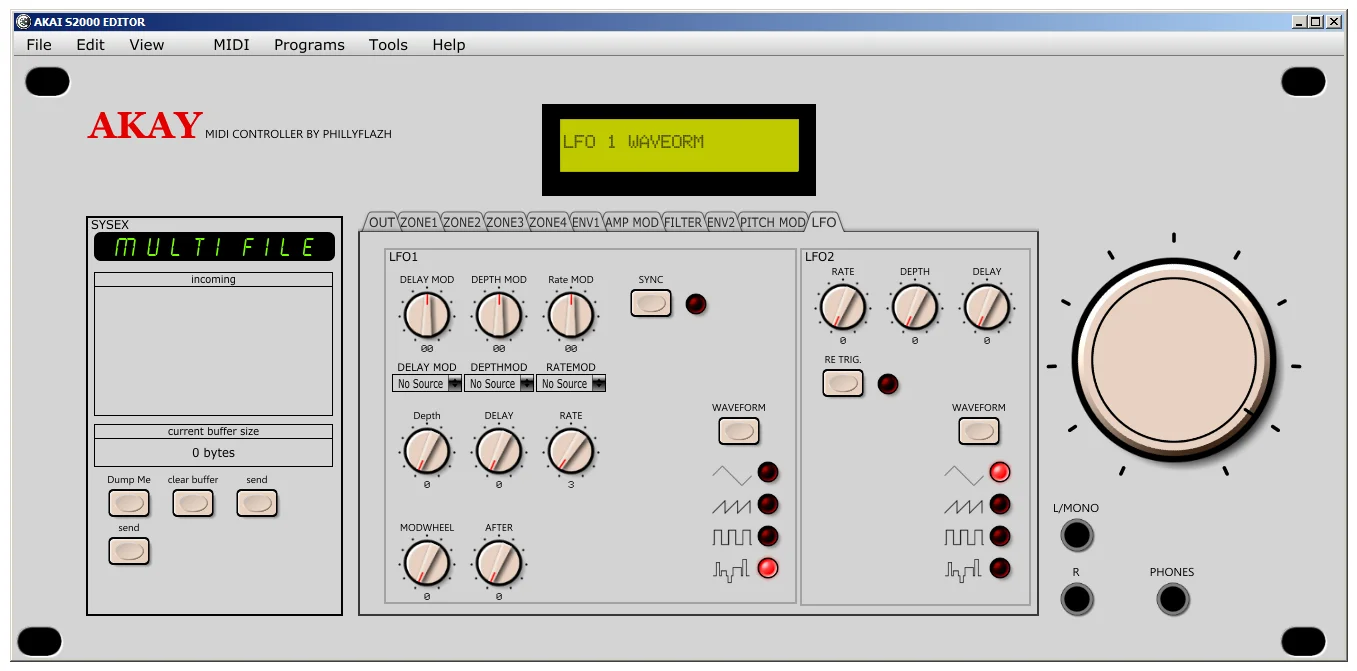Viewport: 1357px width, 671px height.
Task: Open the Tools menu
Action: coord(388,45)
